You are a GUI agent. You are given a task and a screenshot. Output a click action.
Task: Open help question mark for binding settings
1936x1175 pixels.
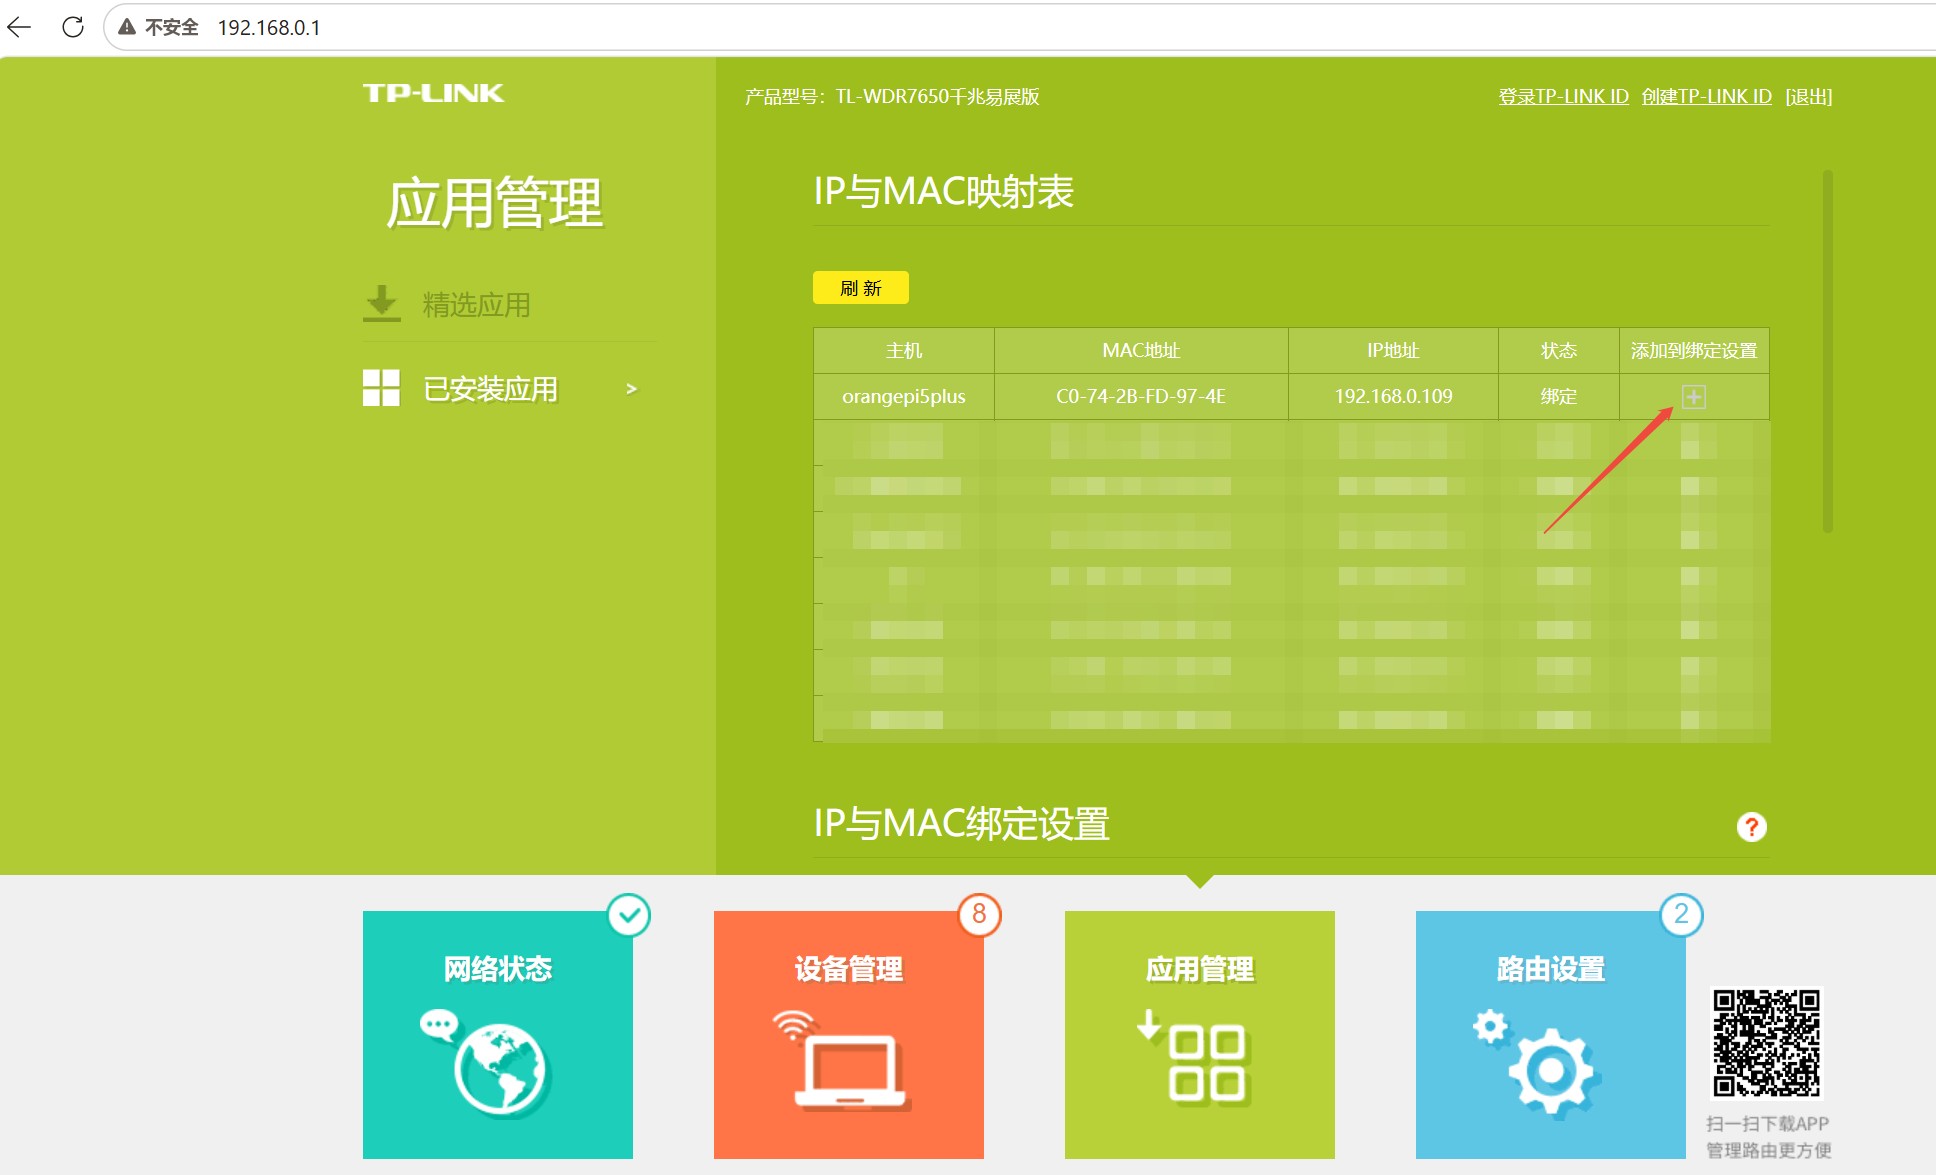tap(1751, 827)
